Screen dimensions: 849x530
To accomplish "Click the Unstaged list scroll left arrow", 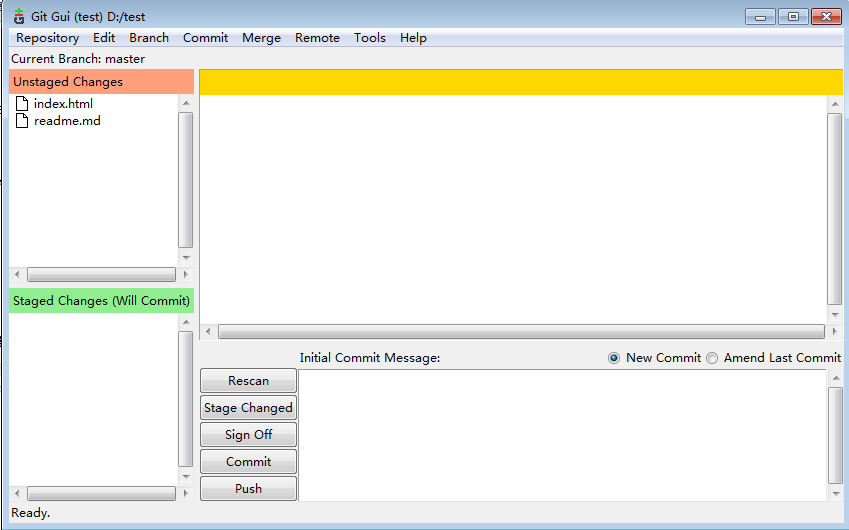I will [17, 274].
